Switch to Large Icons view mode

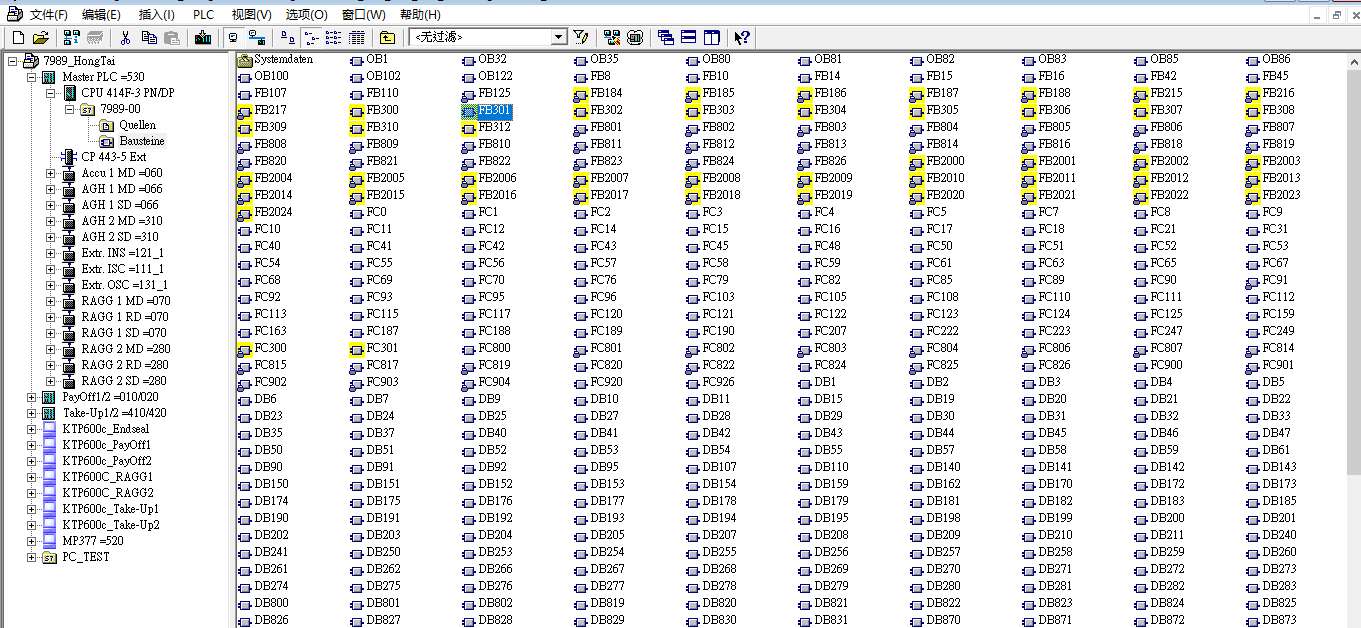point(288,38)
